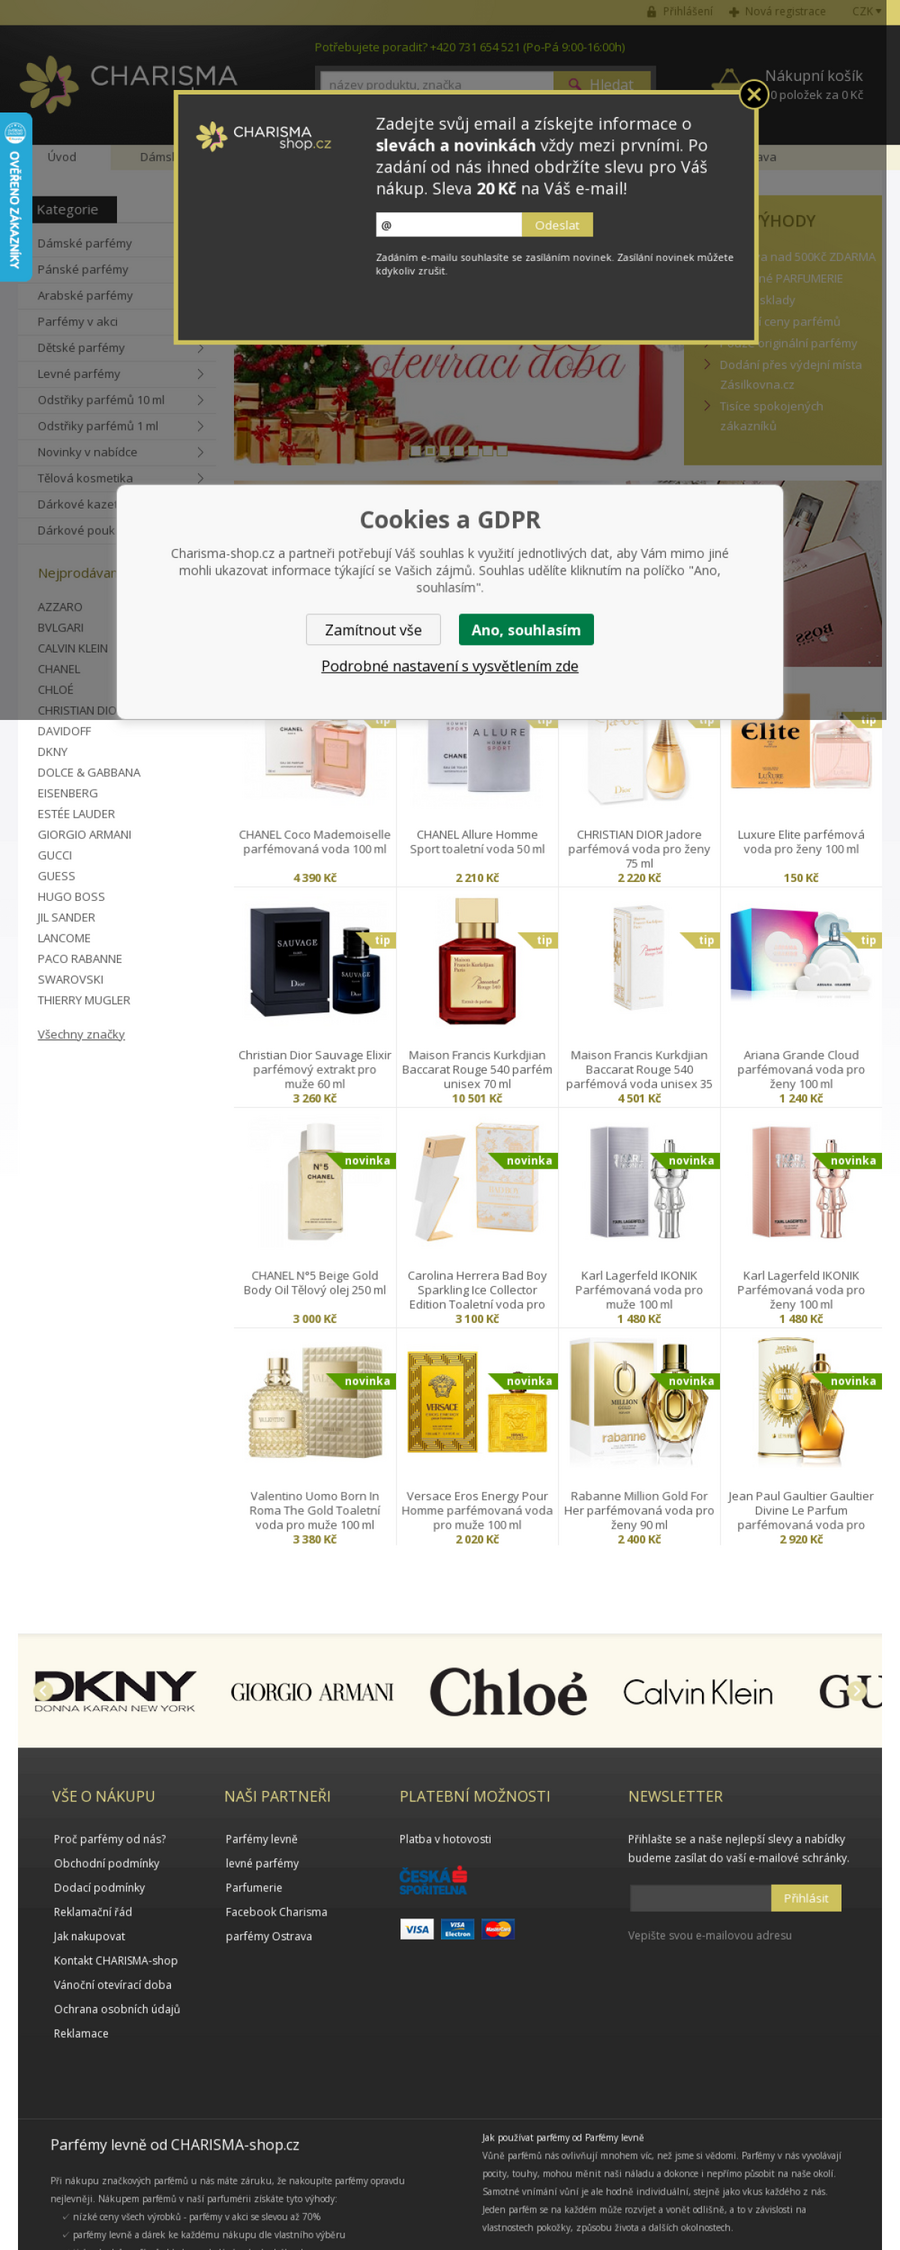The image size is (900, 2250).
Task: Advance brand carousel with right arrow
Action: point(857,1691)
